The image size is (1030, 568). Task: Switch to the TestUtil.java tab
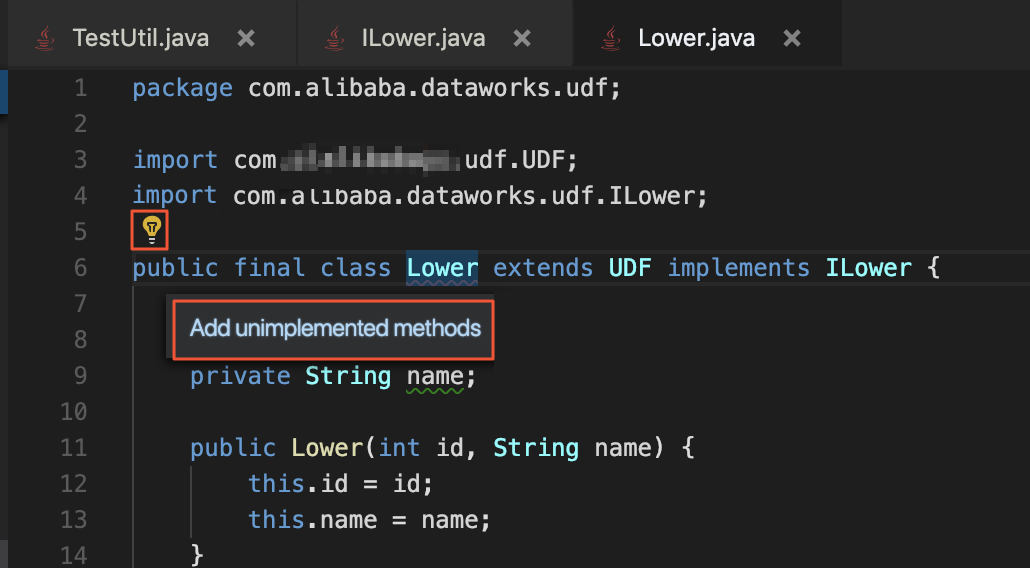140,39
